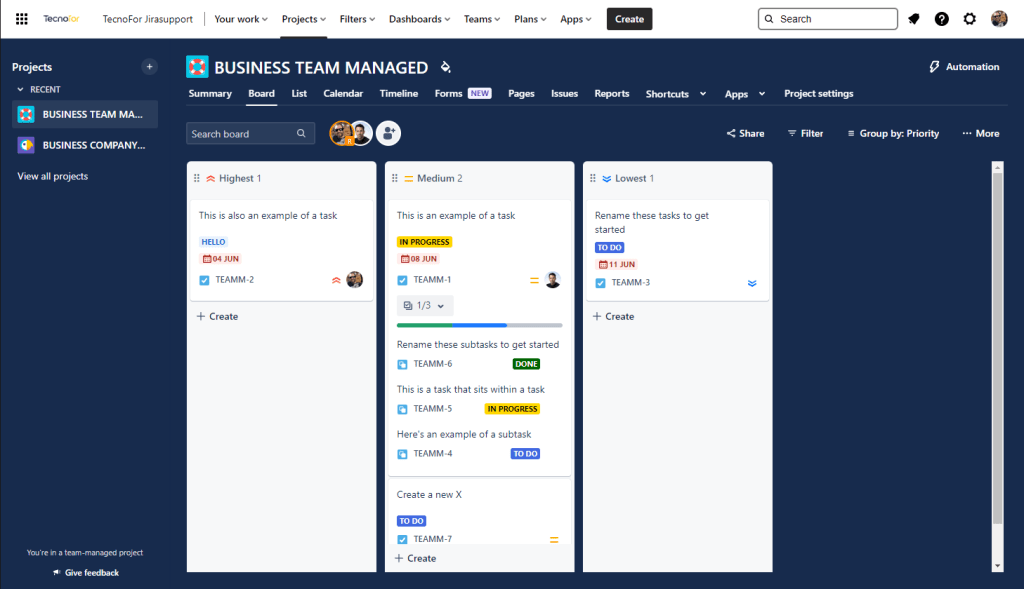This screenshot has height=589, width=1024.
Task: Click the TEAMM-3 task type checkbox icon
Action: (x=600, y=283)
